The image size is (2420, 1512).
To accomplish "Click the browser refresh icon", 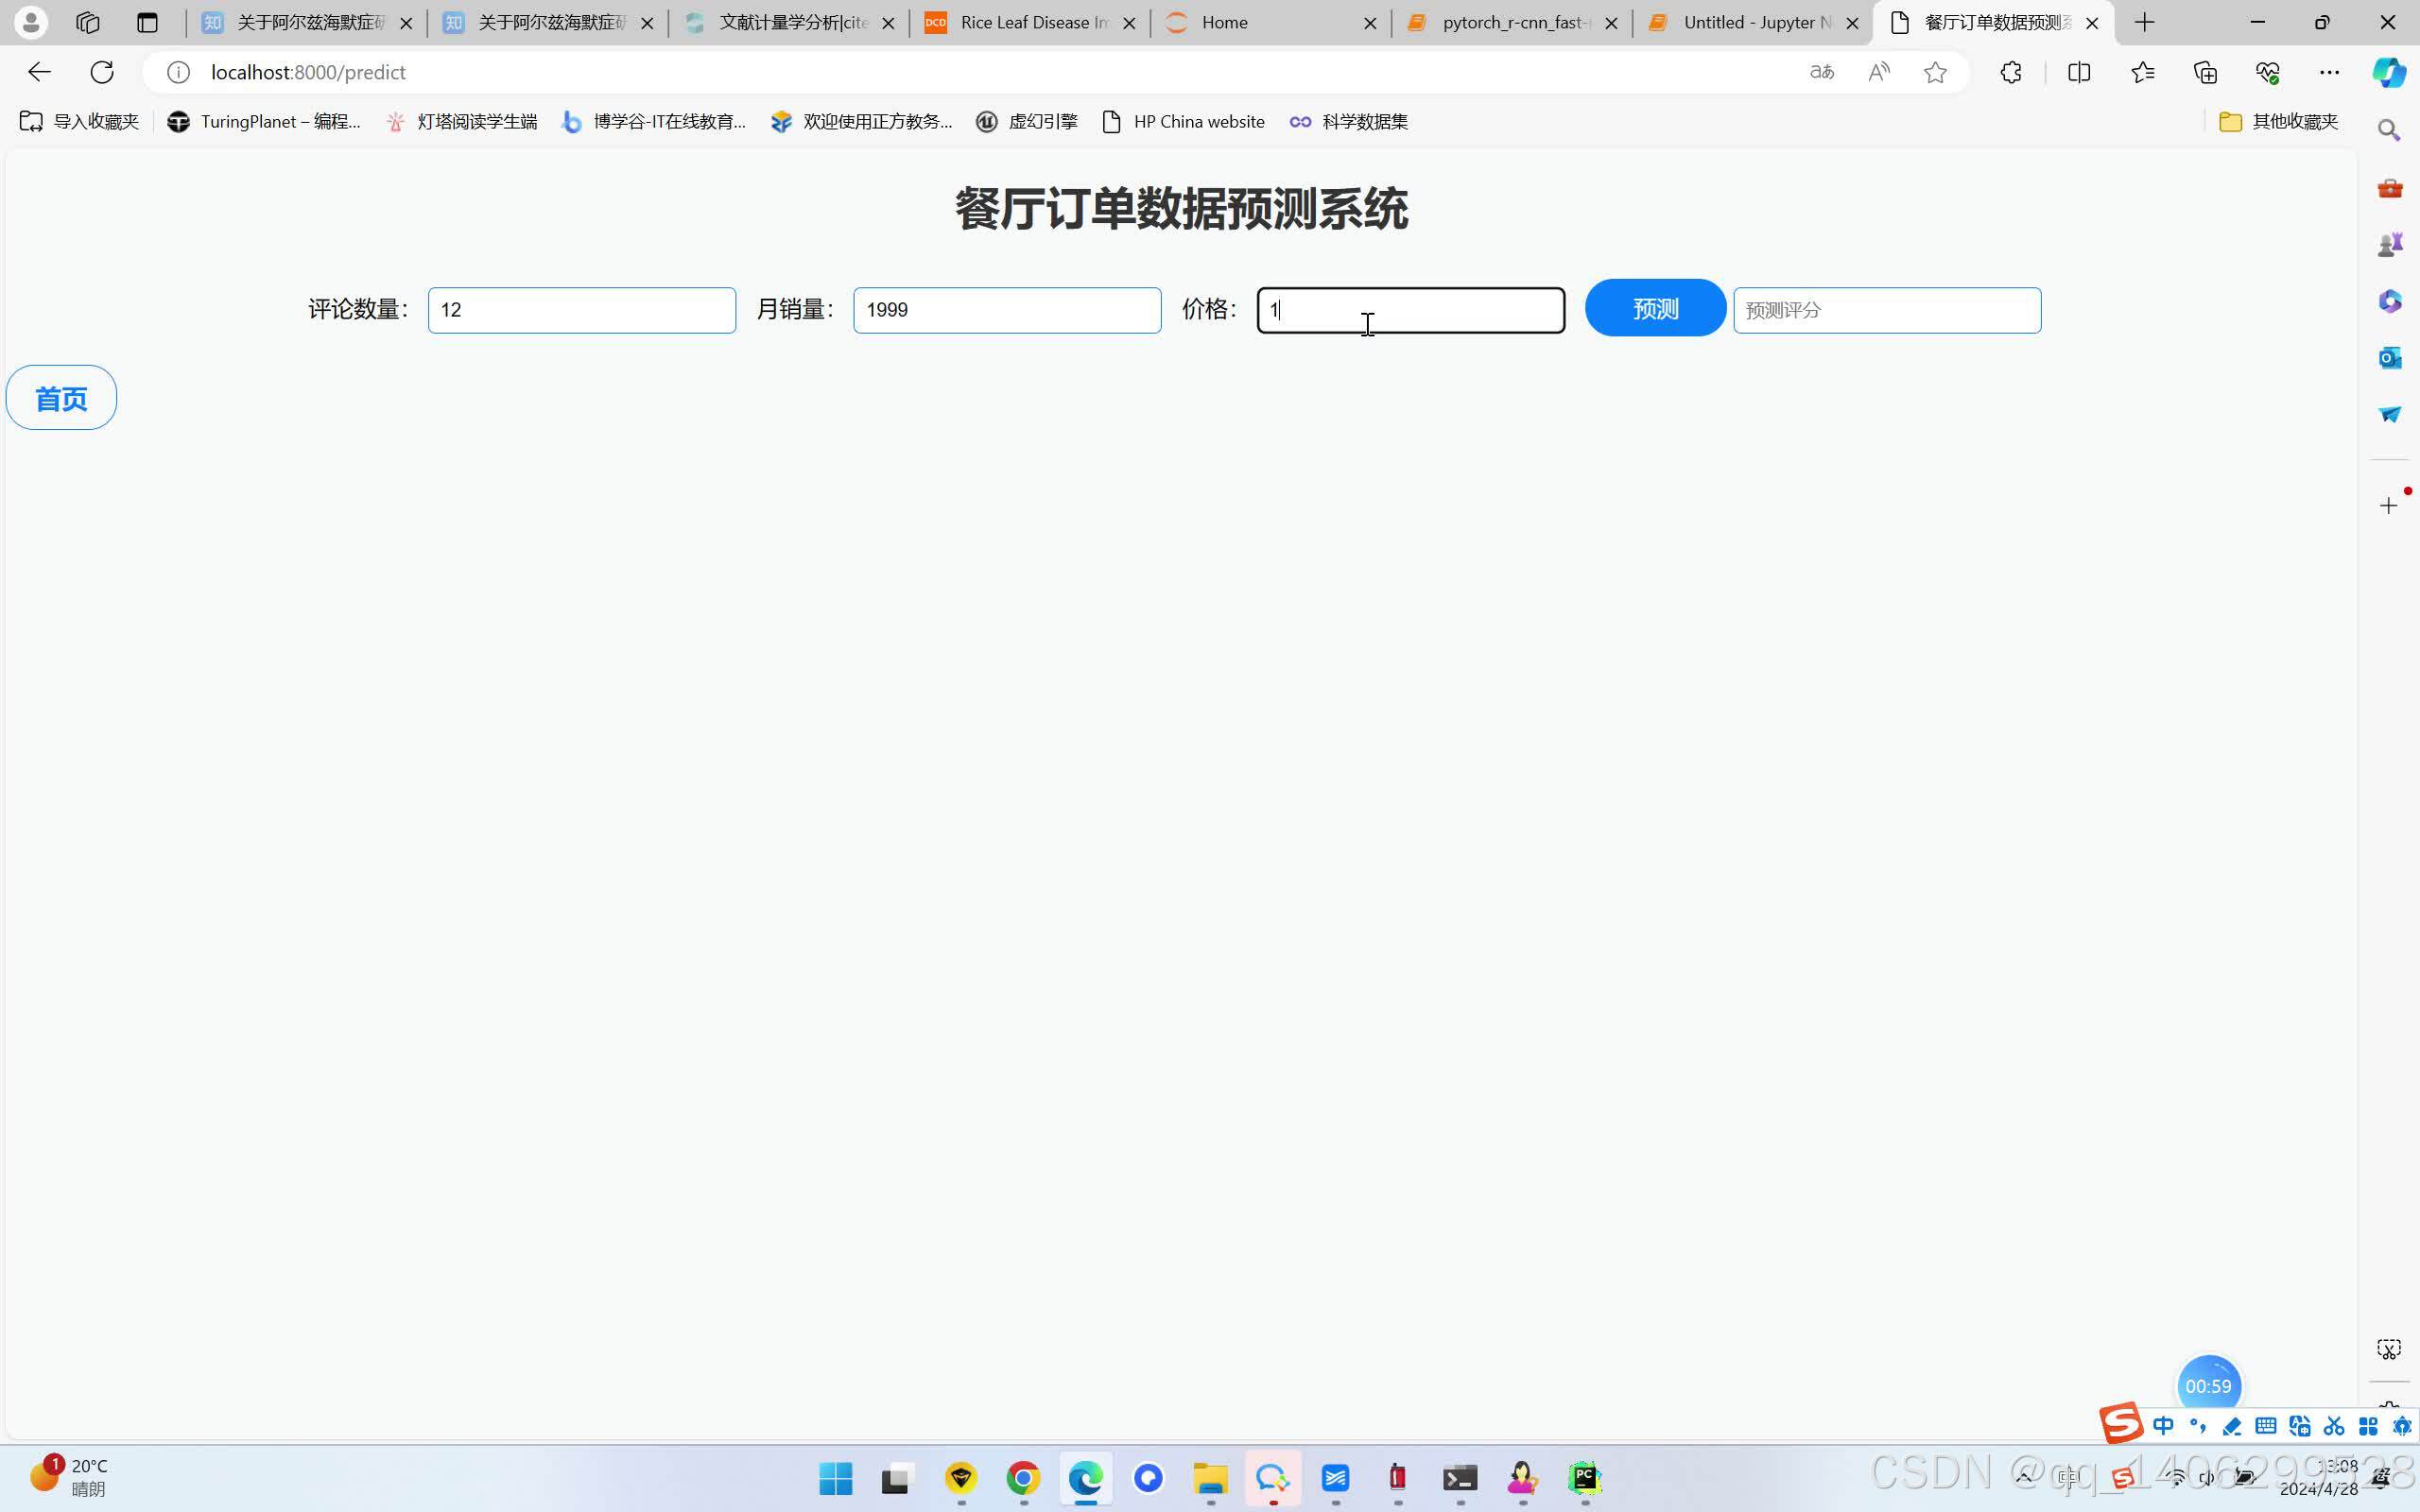I will pos(102,72).
